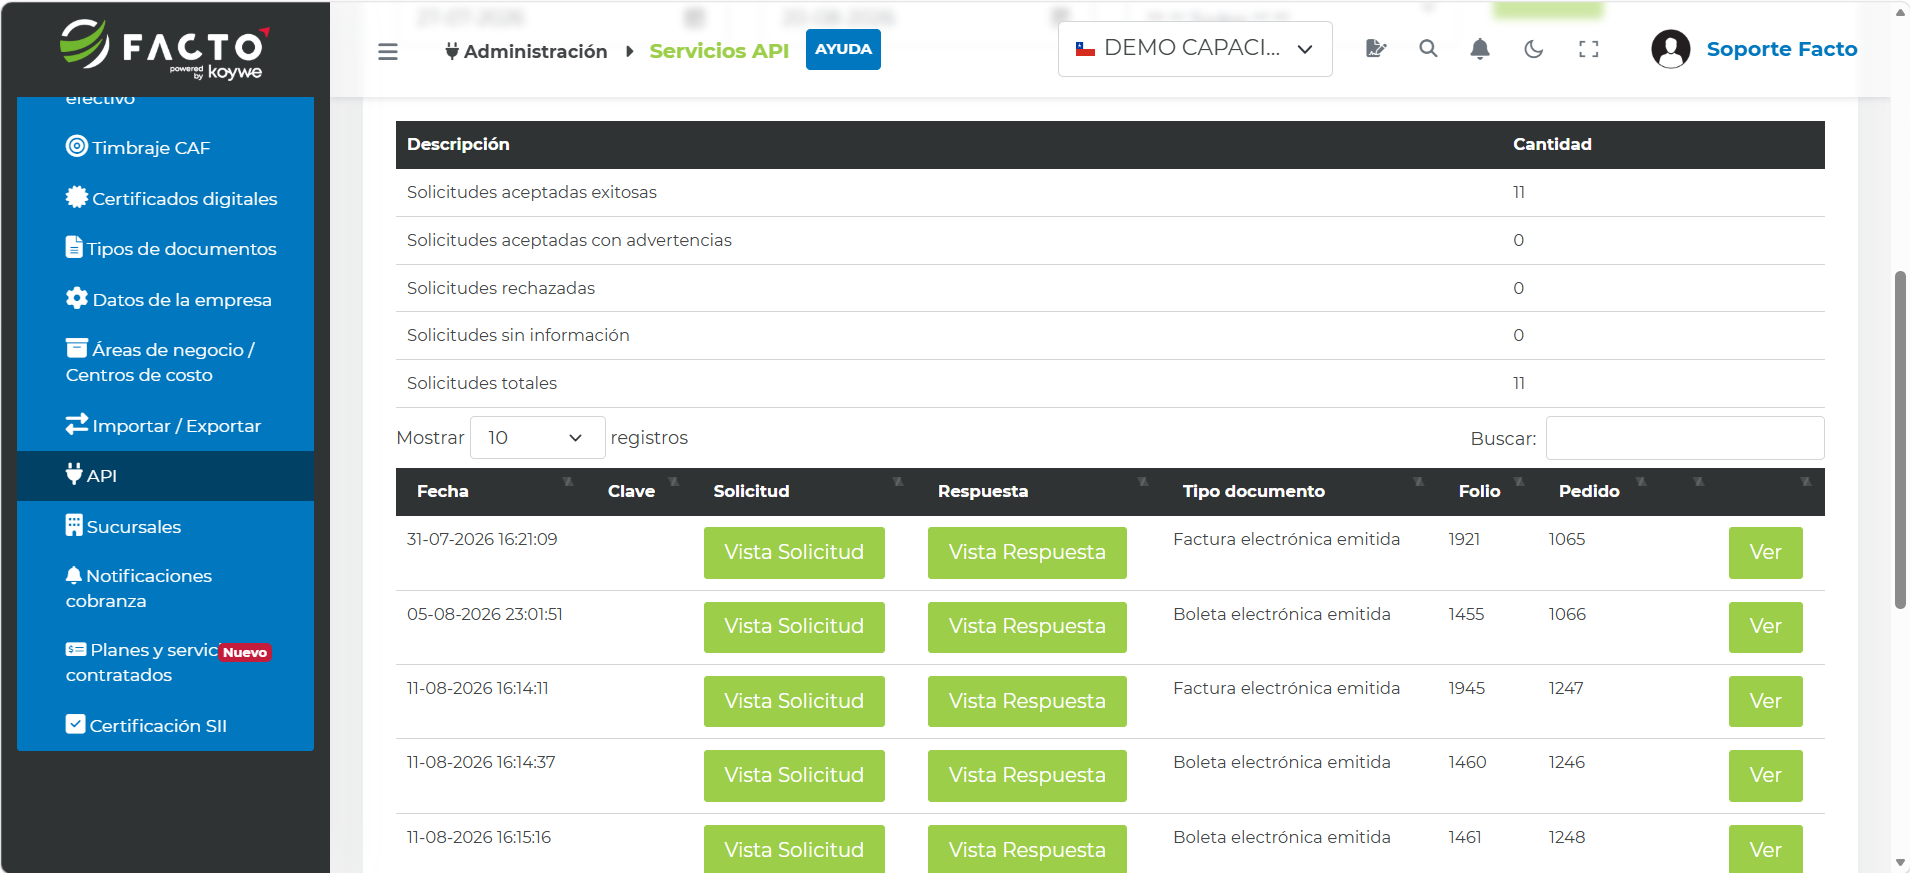
Task: Click Vista Solicitud for folio 1921
Action: pos(794,553)
